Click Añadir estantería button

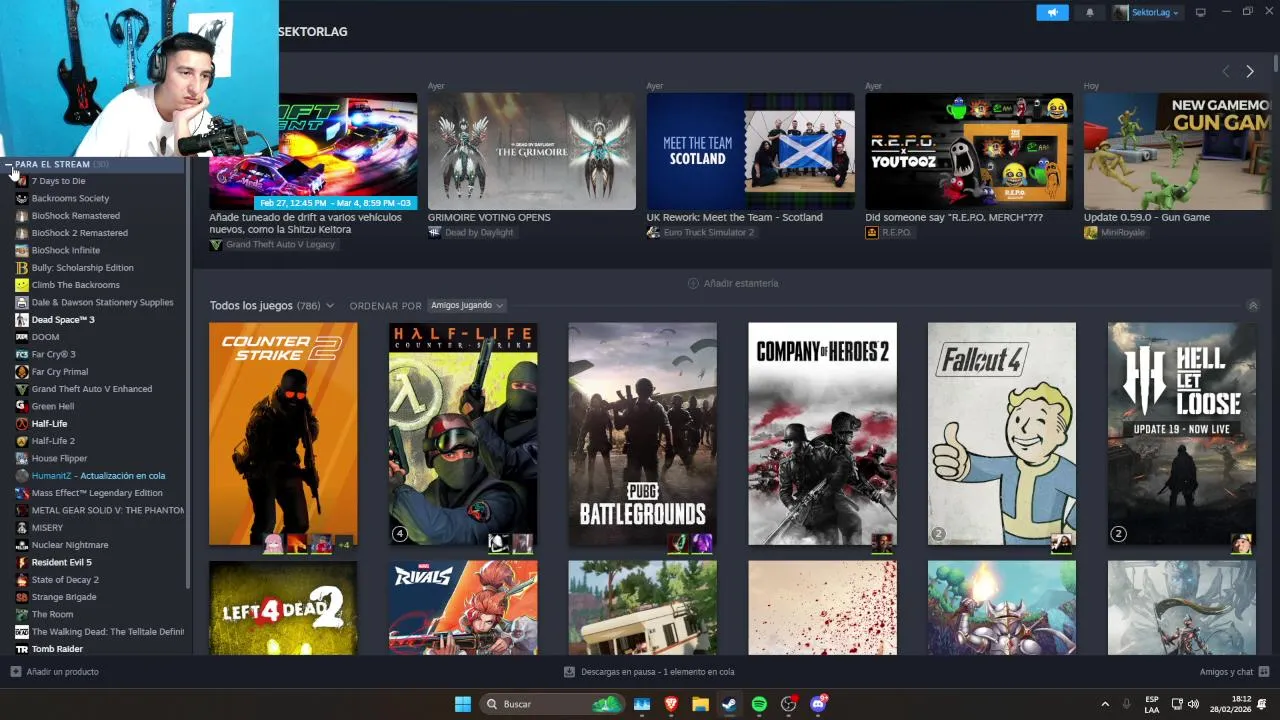733,283
